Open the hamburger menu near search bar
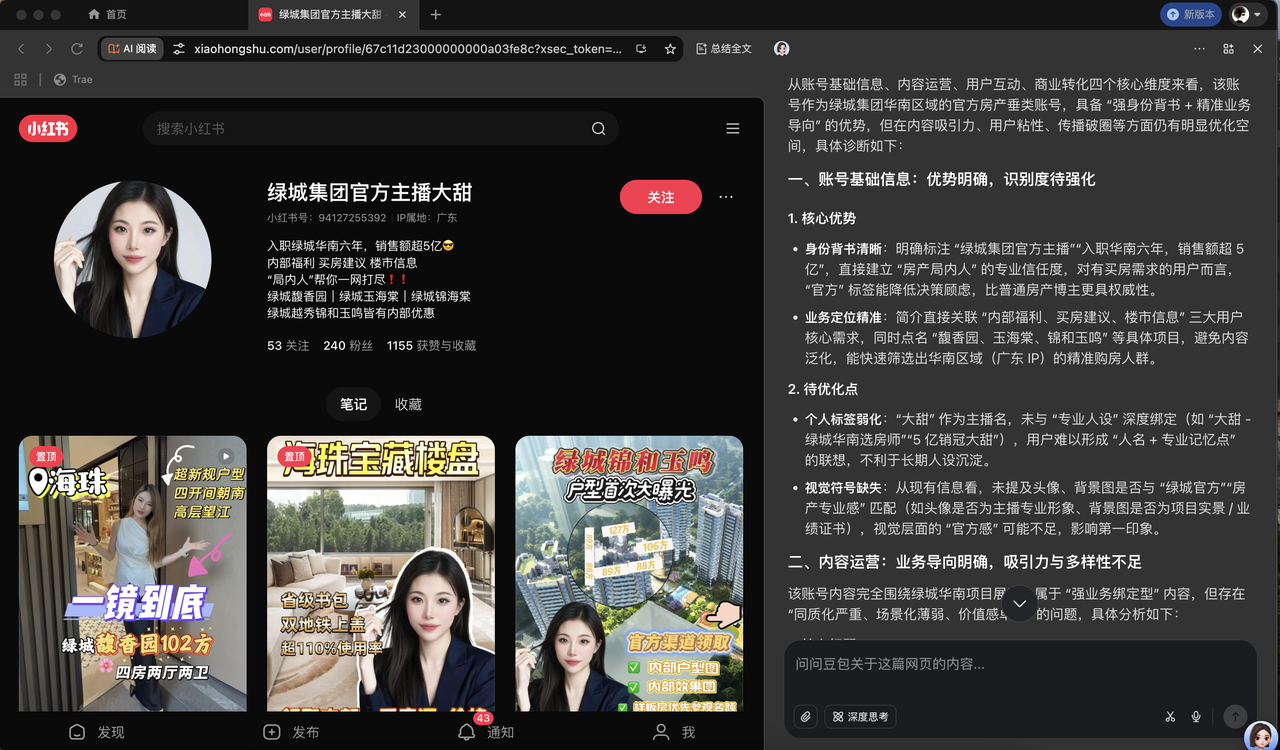Viewport: 1280px width, 750px height. coord(733,128)
